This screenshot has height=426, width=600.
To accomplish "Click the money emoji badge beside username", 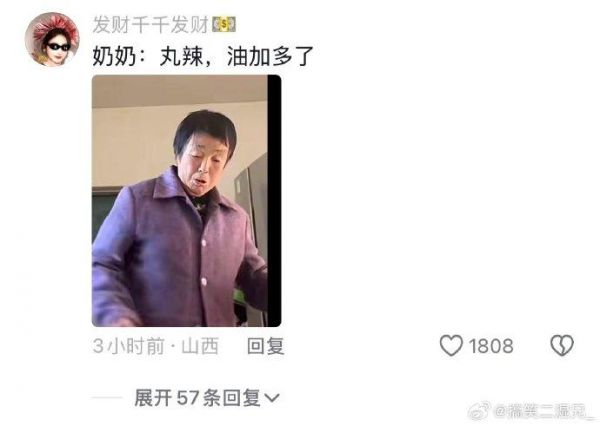I will [224, 25].
